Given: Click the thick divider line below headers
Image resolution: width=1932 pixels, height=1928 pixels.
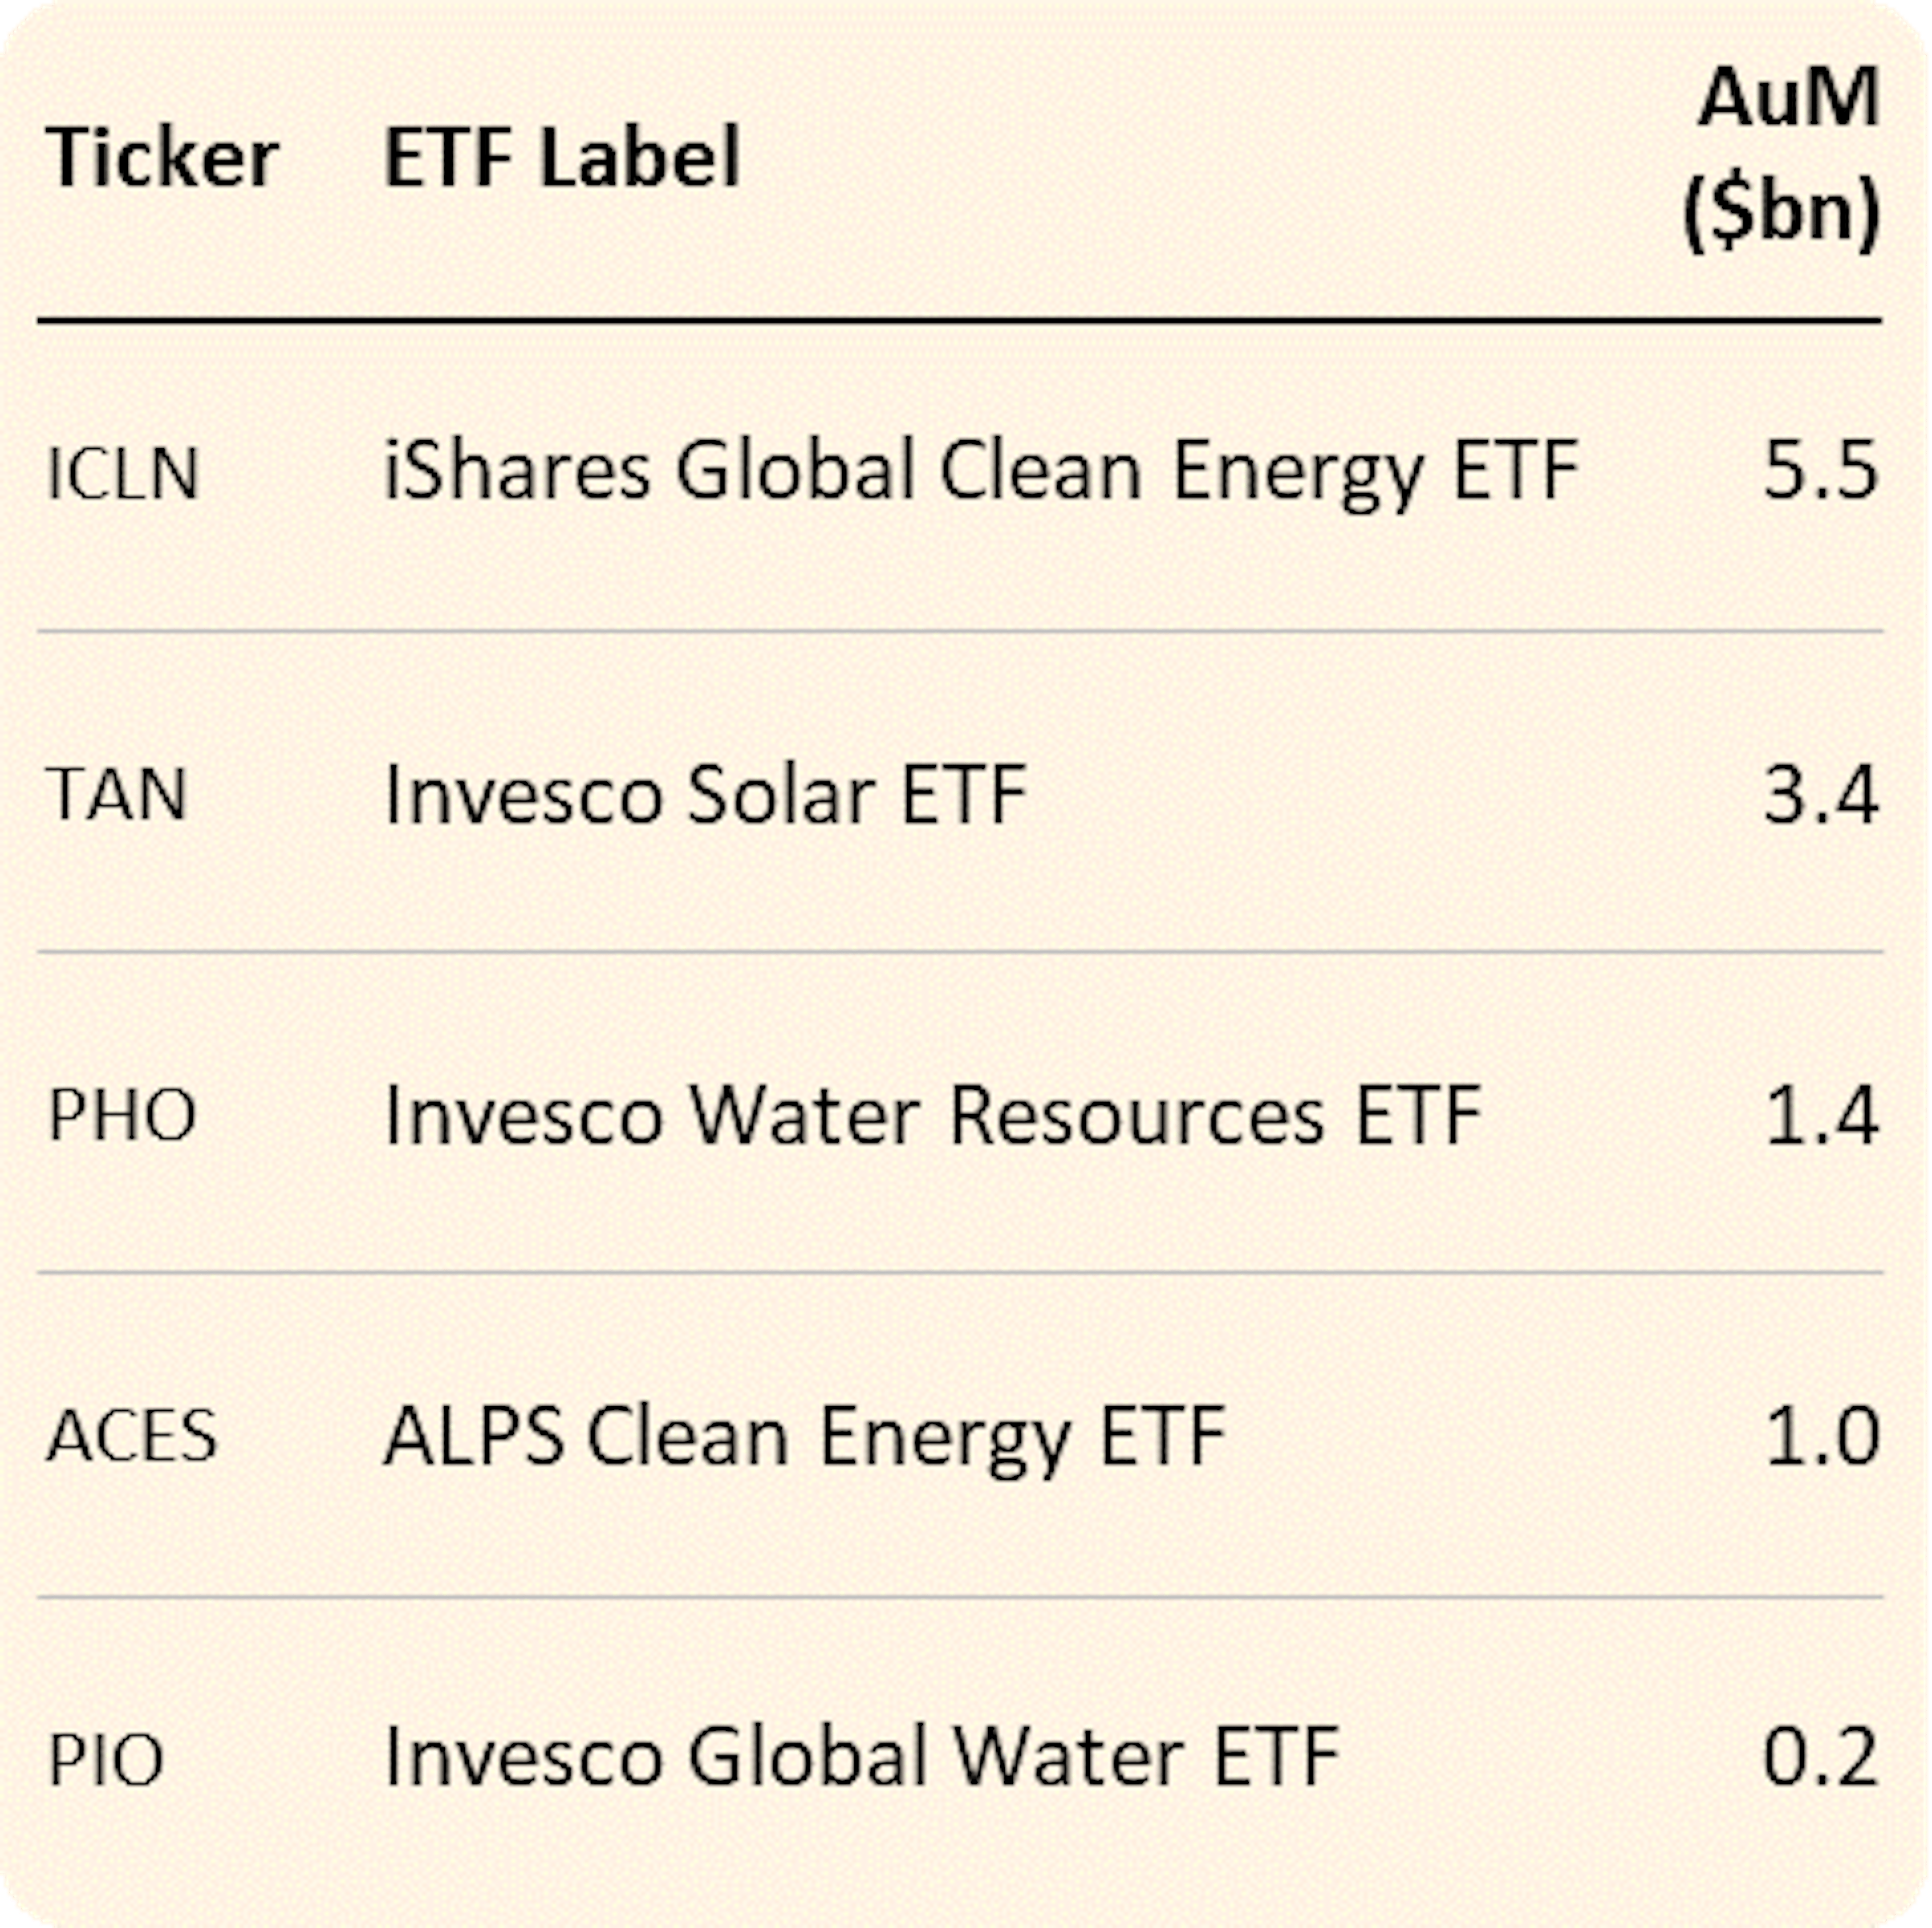Looking at the screenshot, I should 960,321.
